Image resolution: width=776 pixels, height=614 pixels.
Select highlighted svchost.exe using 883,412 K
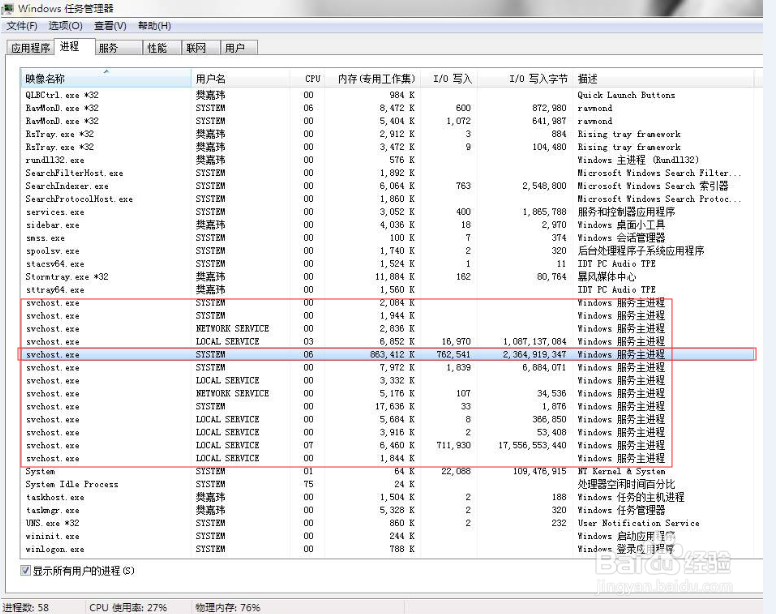387,354
